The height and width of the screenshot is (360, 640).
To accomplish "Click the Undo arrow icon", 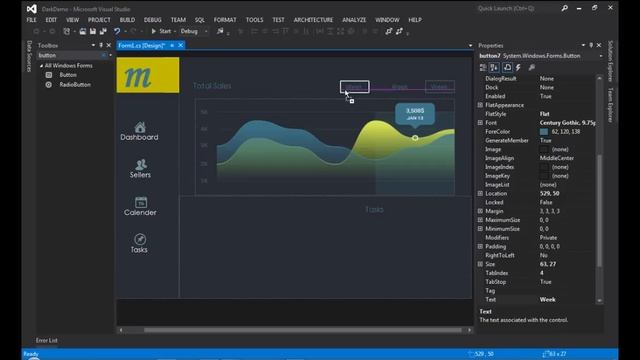I will click(x=117, y=31).
